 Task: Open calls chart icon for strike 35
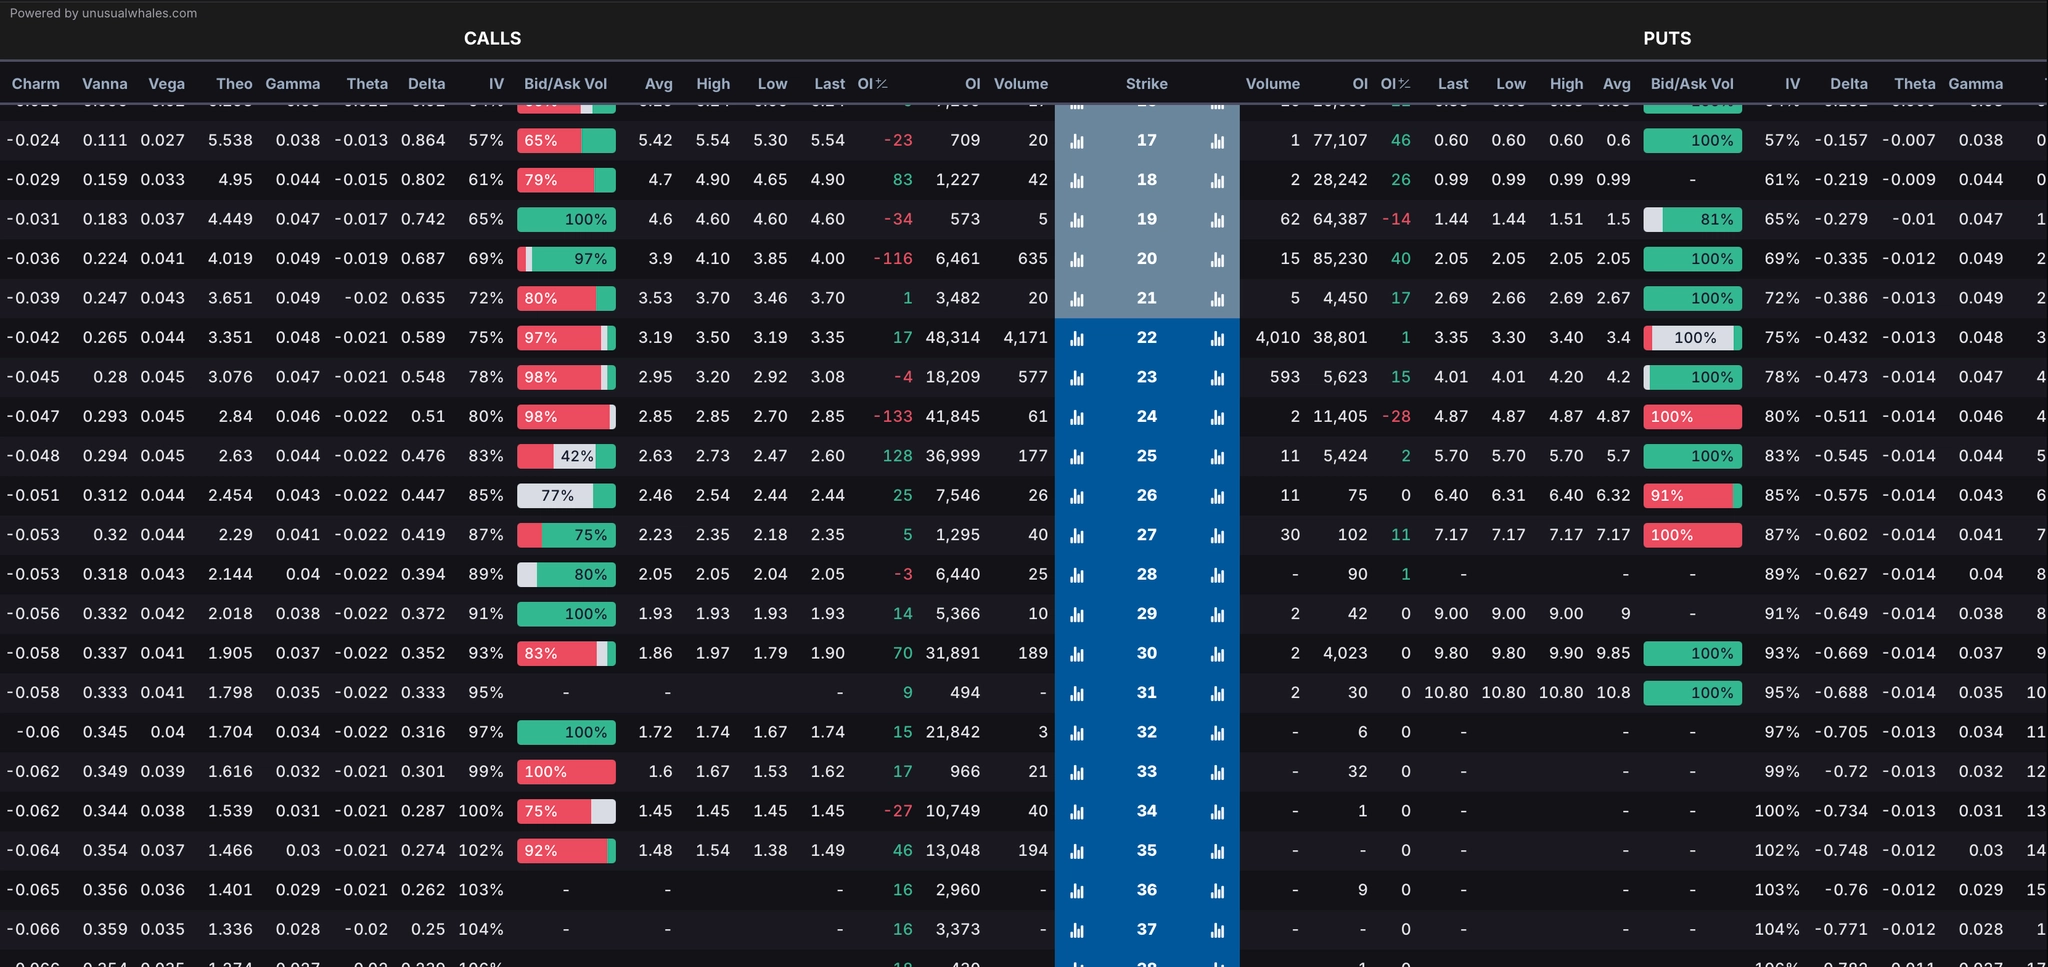pyautogui.click(x=1077, y=851)
